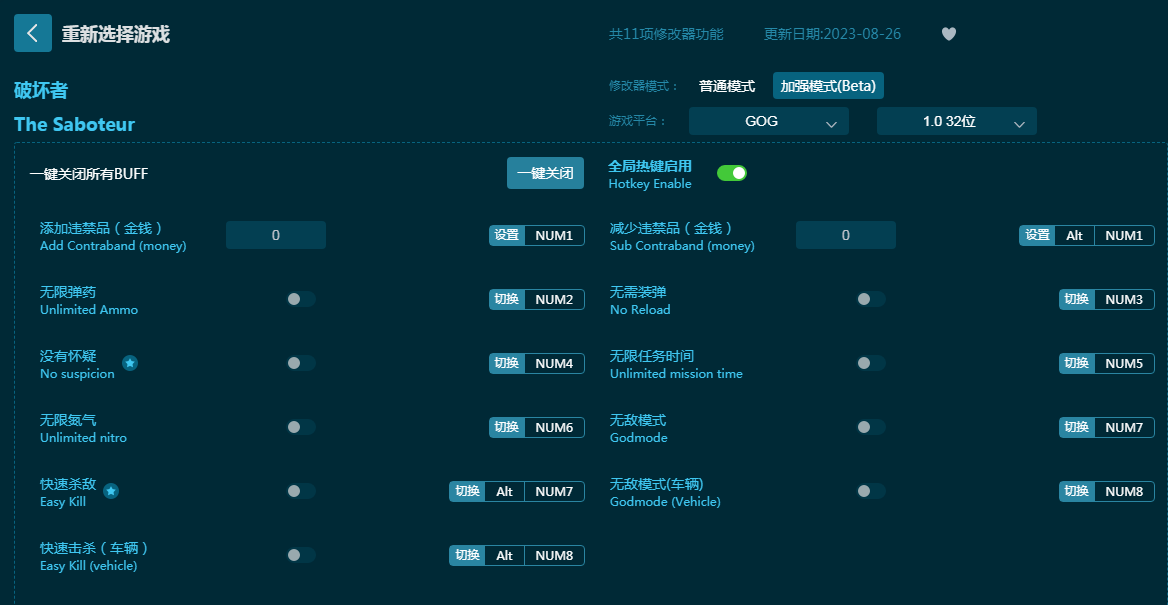Screen dimensions: 1168x605
Task: Click the back arrow icon
Action: (33, 33)
